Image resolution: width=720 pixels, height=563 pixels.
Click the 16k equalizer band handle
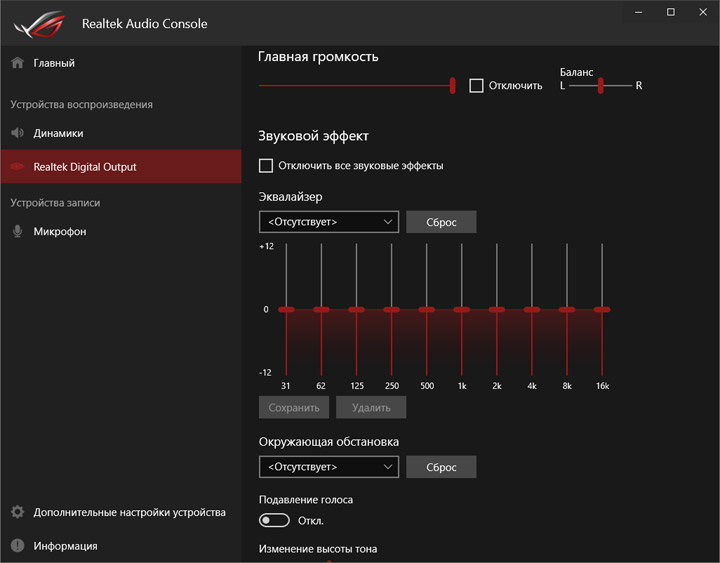602,310
